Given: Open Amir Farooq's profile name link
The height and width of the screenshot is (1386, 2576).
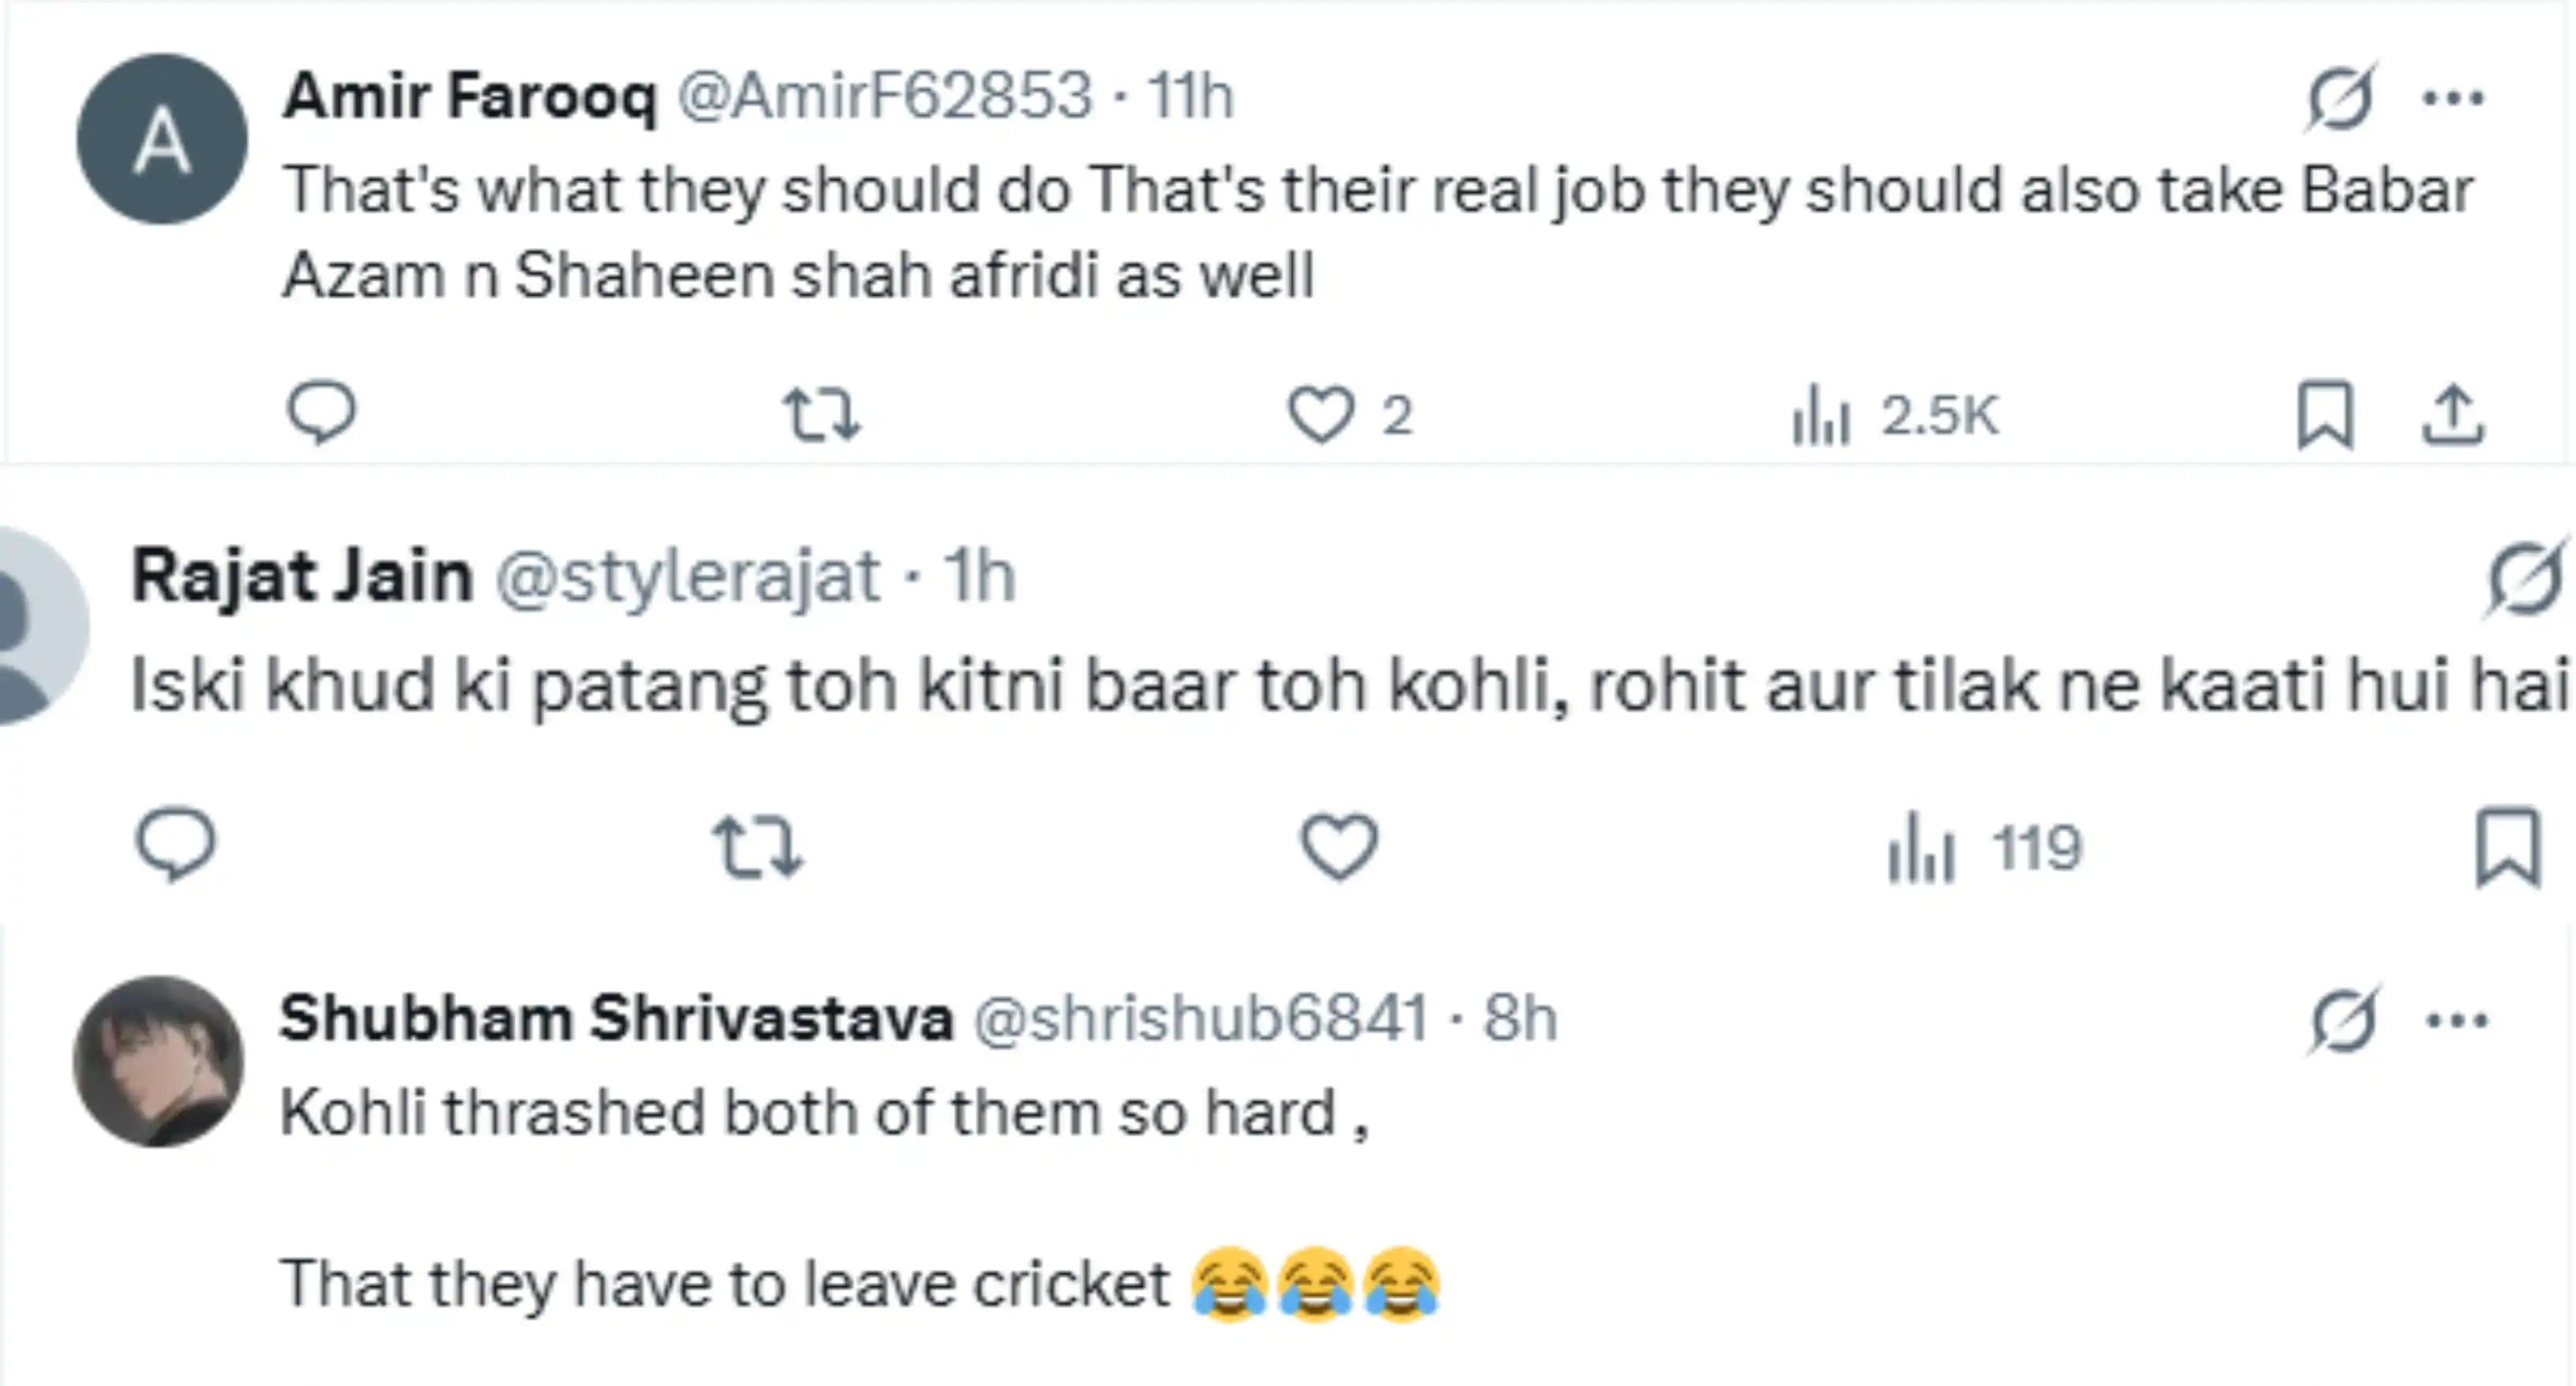Looking at the screenshot, I should coord(470,96).
